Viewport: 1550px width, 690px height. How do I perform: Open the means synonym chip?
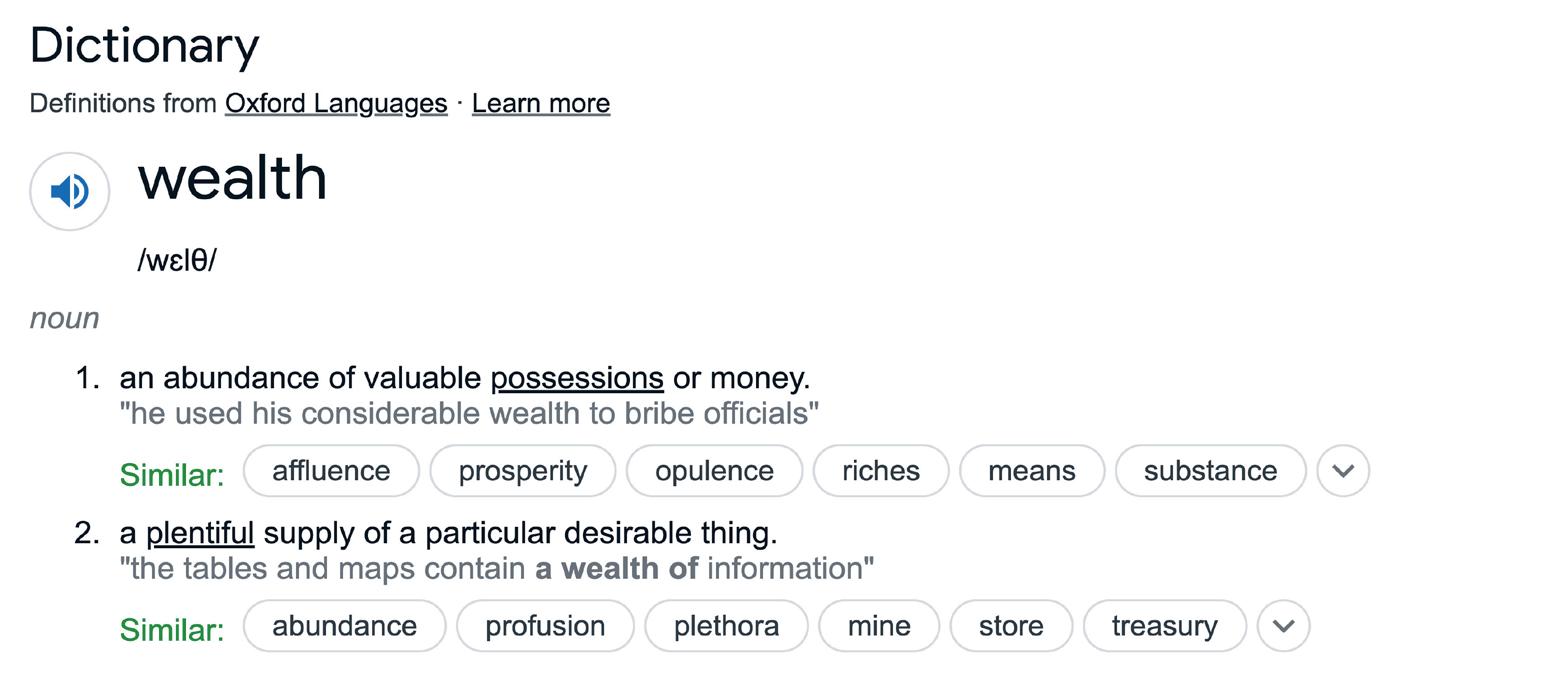point(1031,471)
